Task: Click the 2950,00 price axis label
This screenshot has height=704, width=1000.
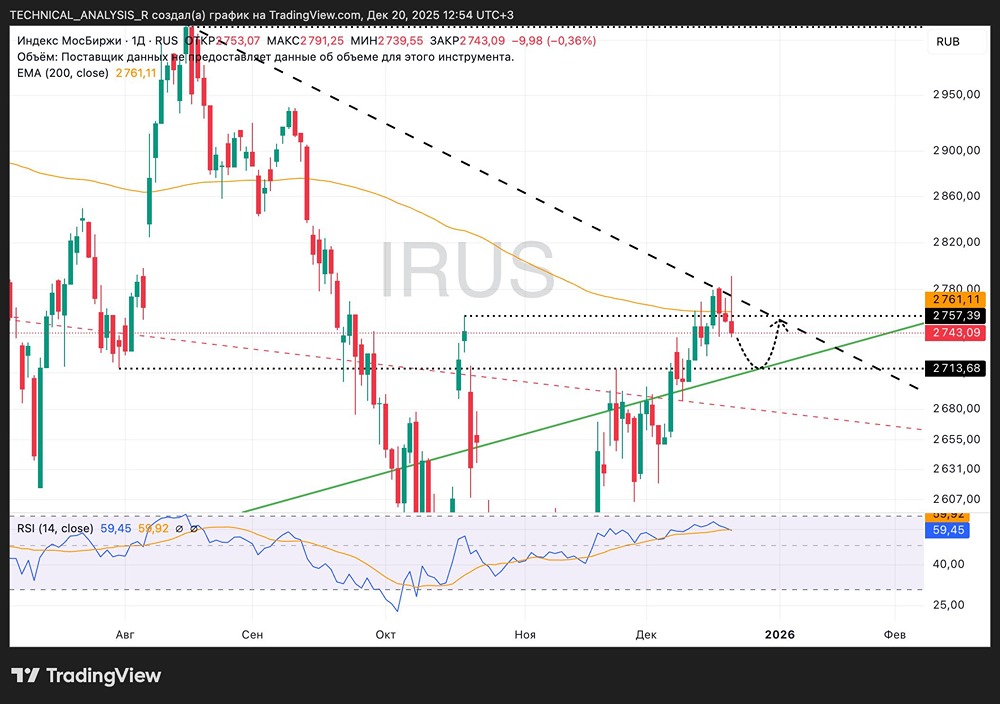Action: point(957,94)
